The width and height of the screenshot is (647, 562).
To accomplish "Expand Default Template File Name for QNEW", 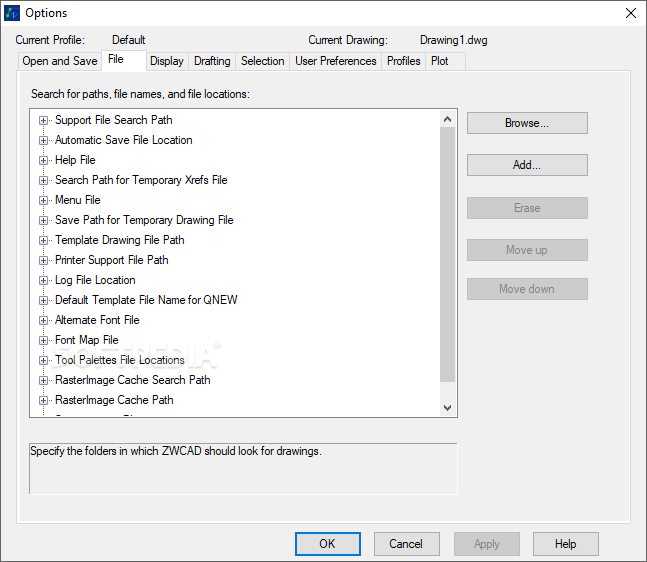I will 43,300.
